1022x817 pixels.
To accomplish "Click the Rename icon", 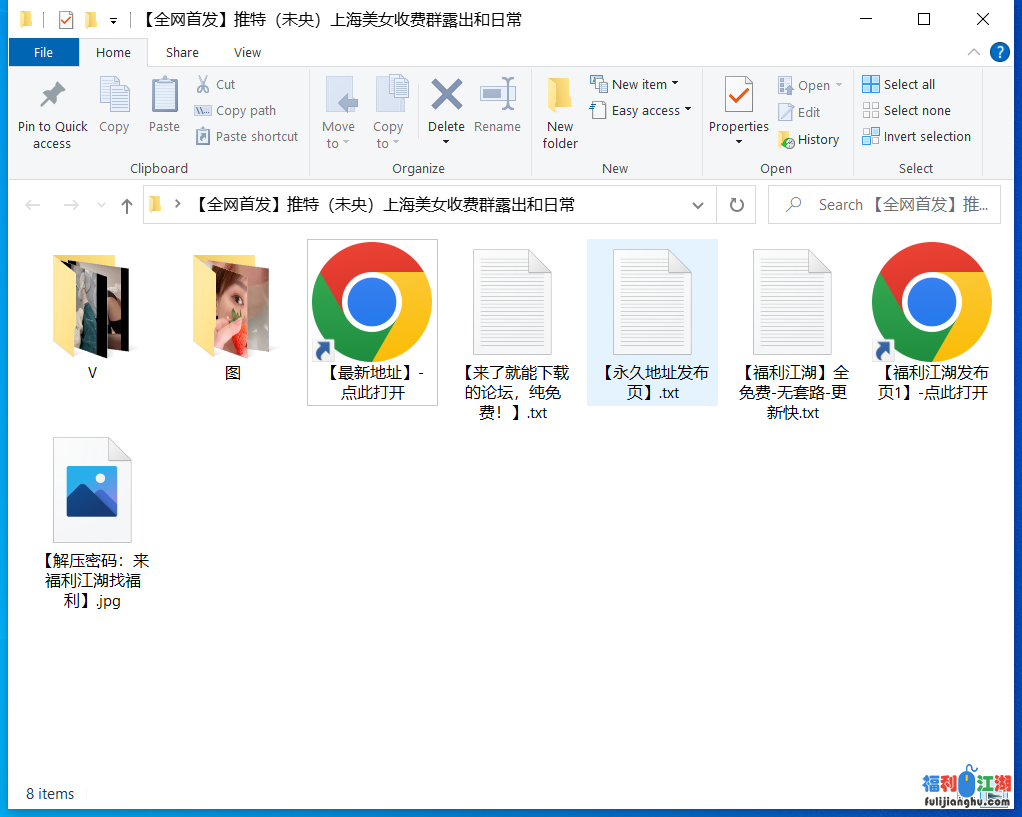I will click(x=497, y=95).
